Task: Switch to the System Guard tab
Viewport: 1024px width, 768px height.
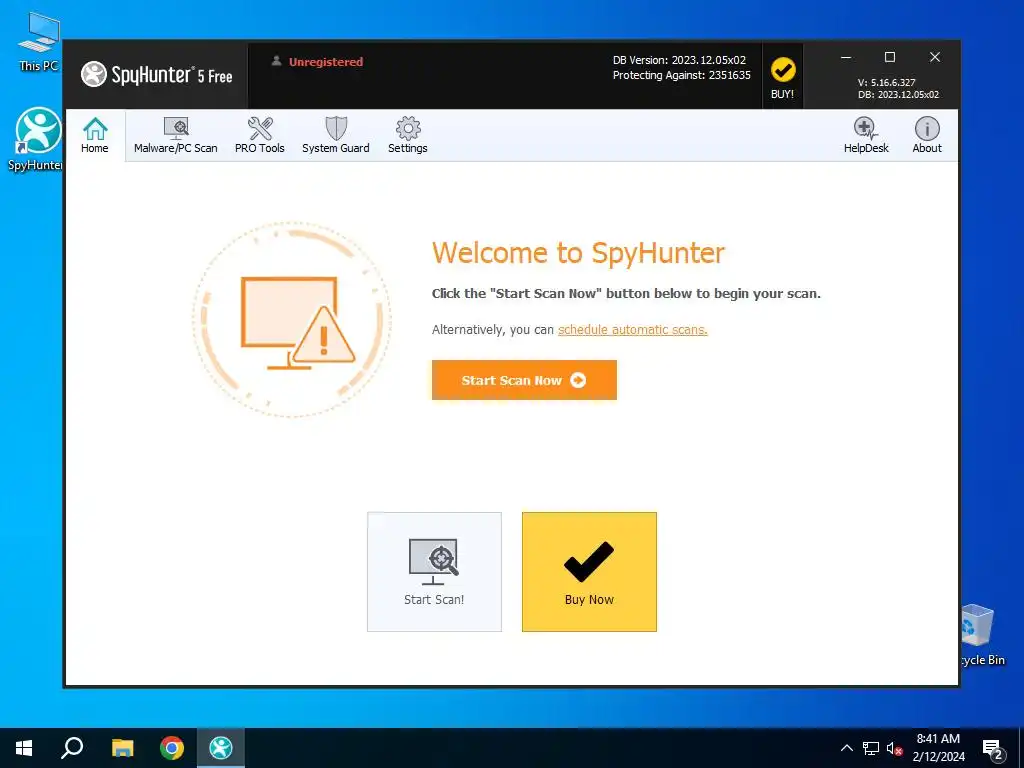Action: (336, 135)
